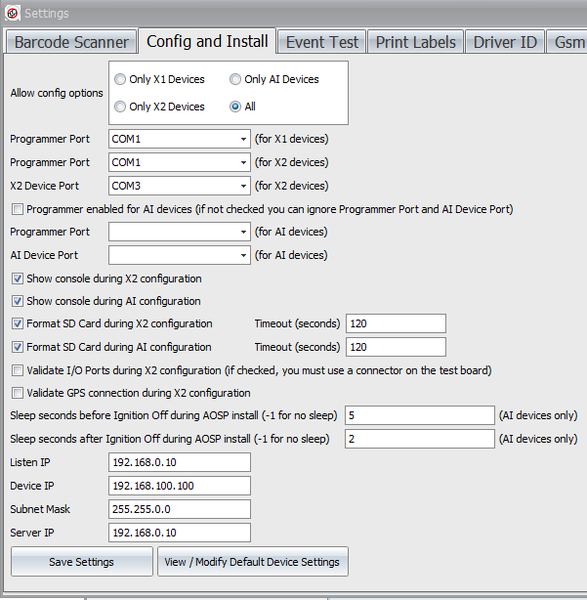Choose the Only AI Devices option
The image size is (587, 600).
[x=235, y=79]
